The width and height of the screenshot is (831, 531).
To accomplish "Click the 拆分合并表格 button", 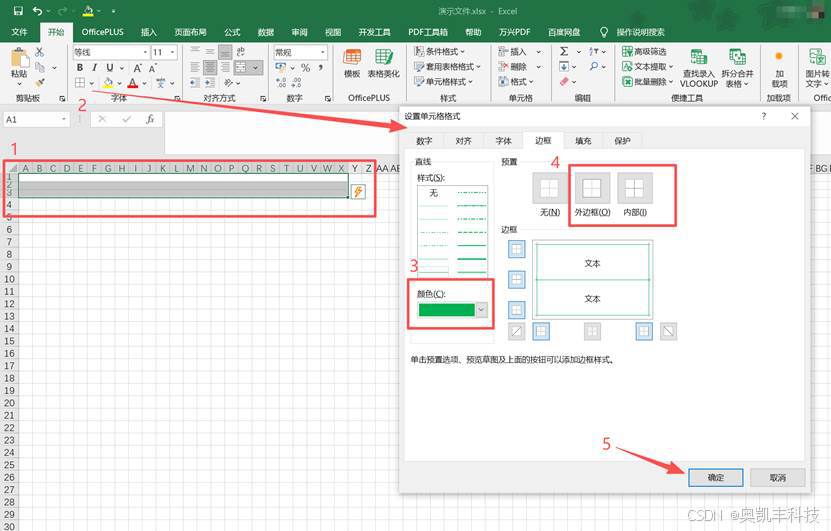I will [737, 68].
